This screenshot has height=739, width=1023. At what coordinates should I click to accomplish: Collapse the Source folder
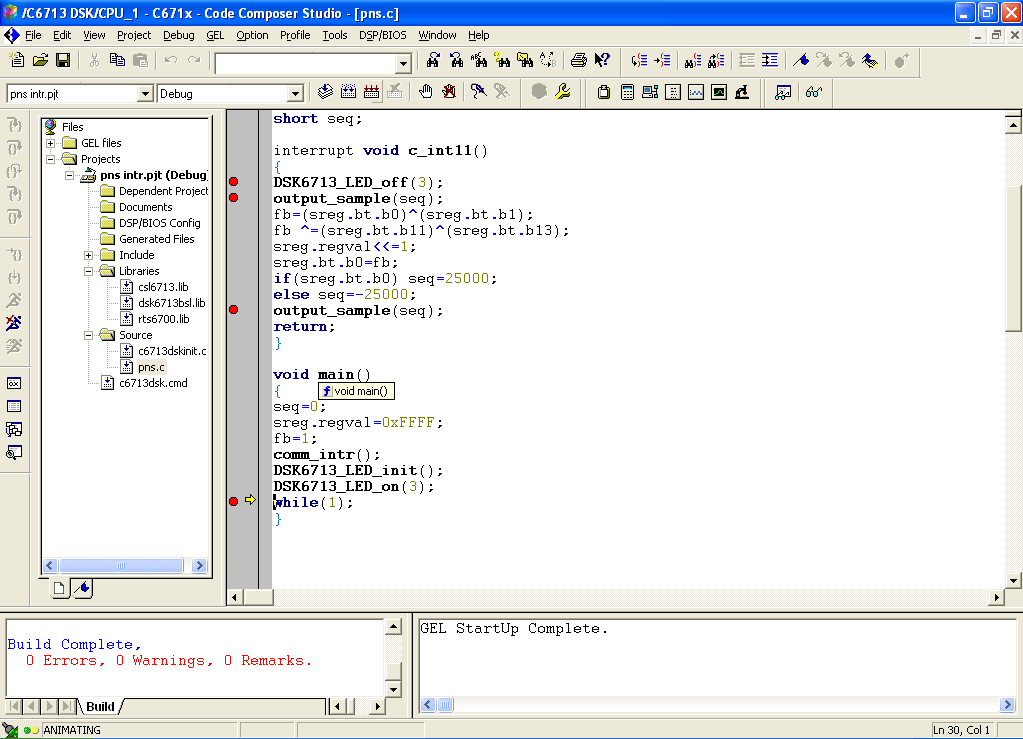[x=88, y=335]
